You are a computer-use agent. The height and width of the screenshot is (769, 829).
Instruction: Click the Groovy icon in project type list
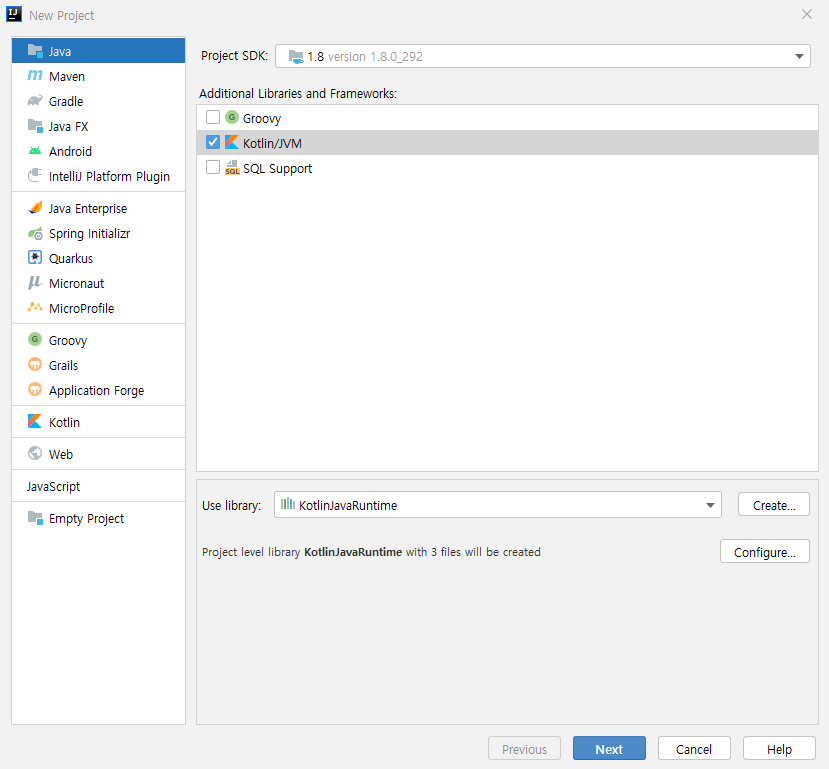pyautogui.click(x=35, y=339)
